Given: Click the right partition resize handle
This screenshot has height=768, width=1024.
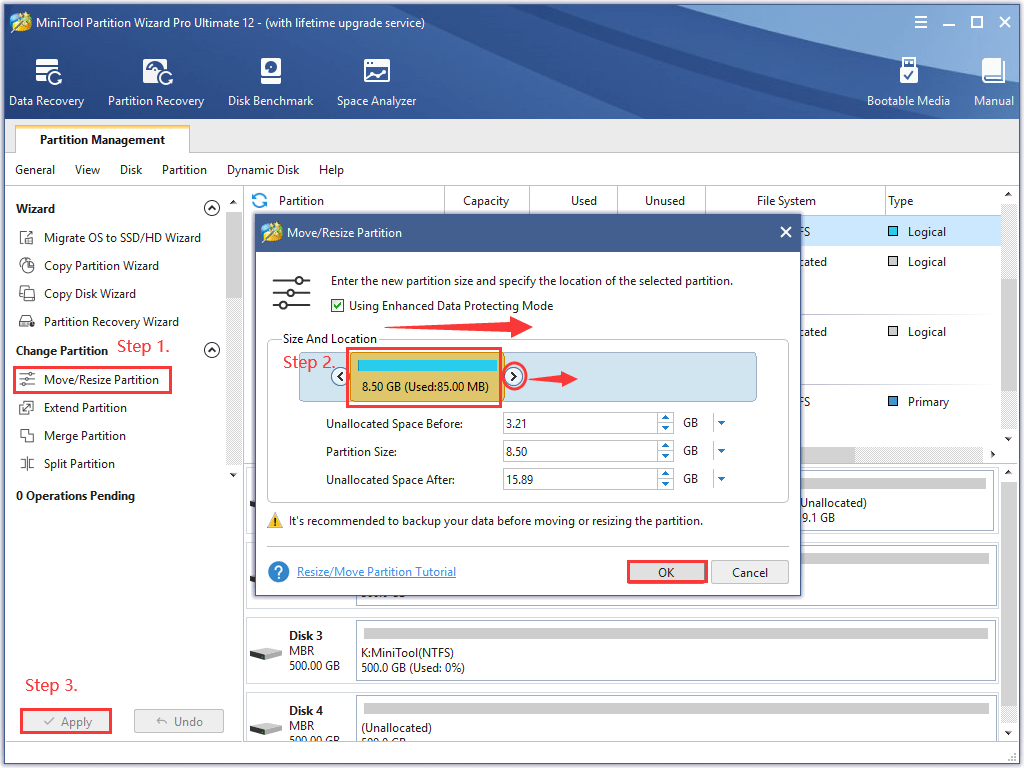Looking at the screenshot, I should pos(512,376).
